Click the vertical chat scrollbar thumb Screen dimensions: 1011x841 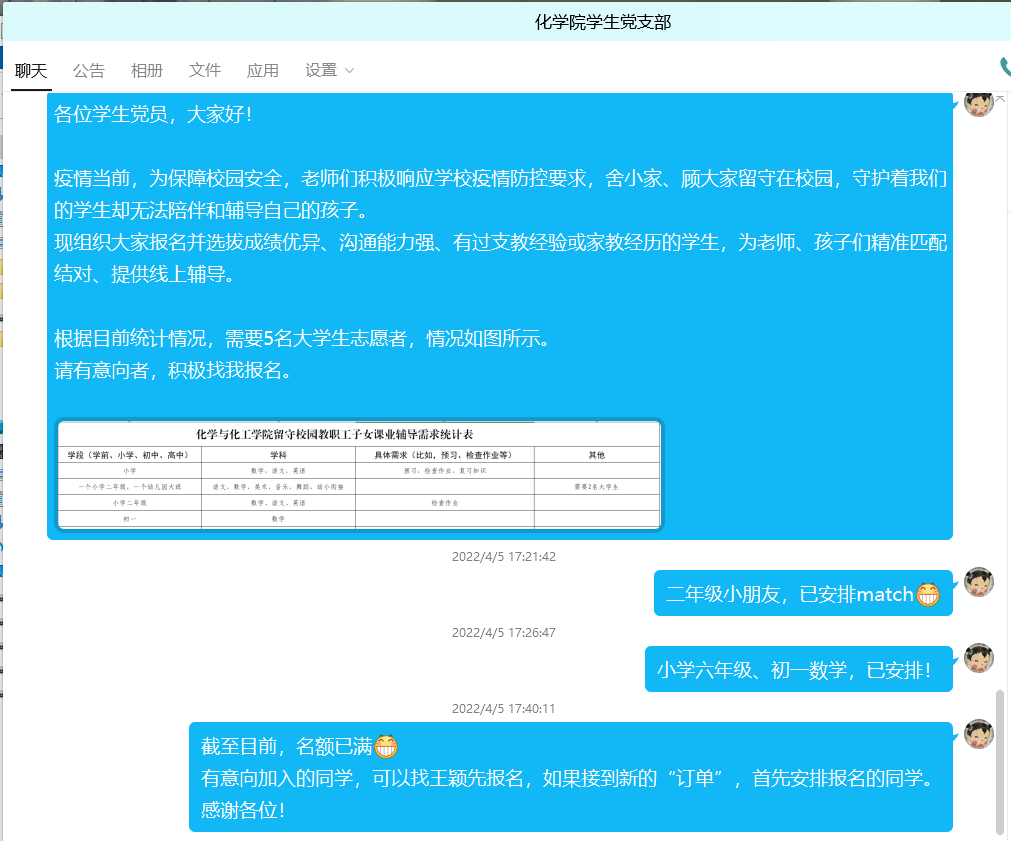[999, 760]
